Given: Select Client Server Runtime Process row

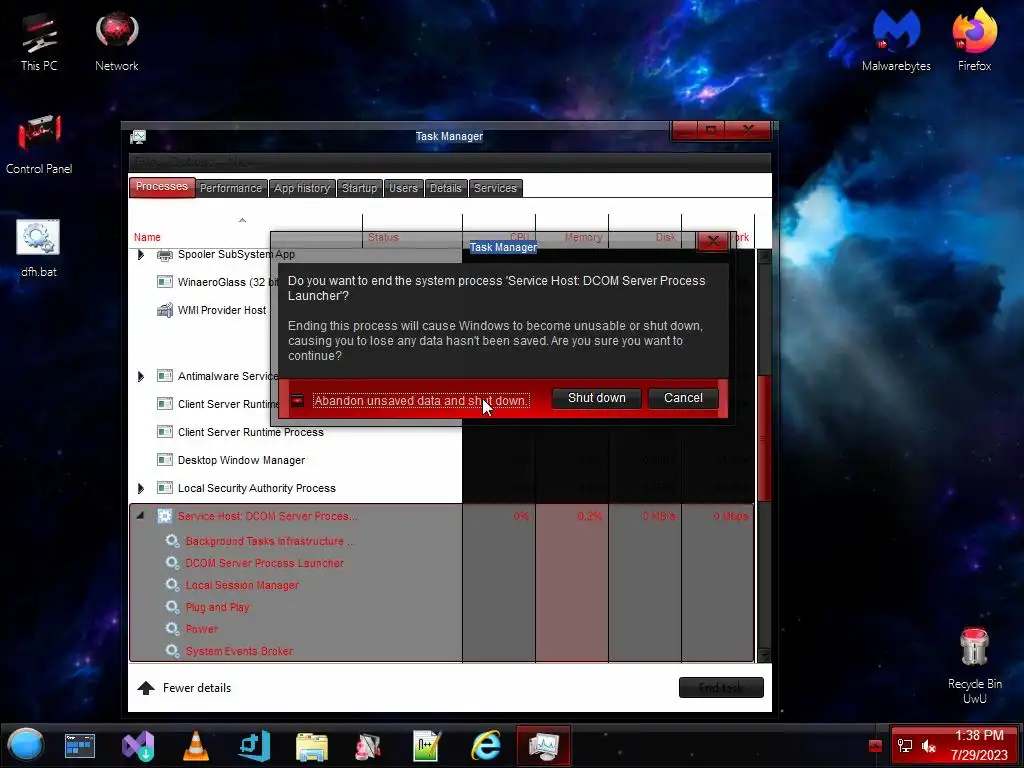Looking at the screenshot, I should click(295, 432).
